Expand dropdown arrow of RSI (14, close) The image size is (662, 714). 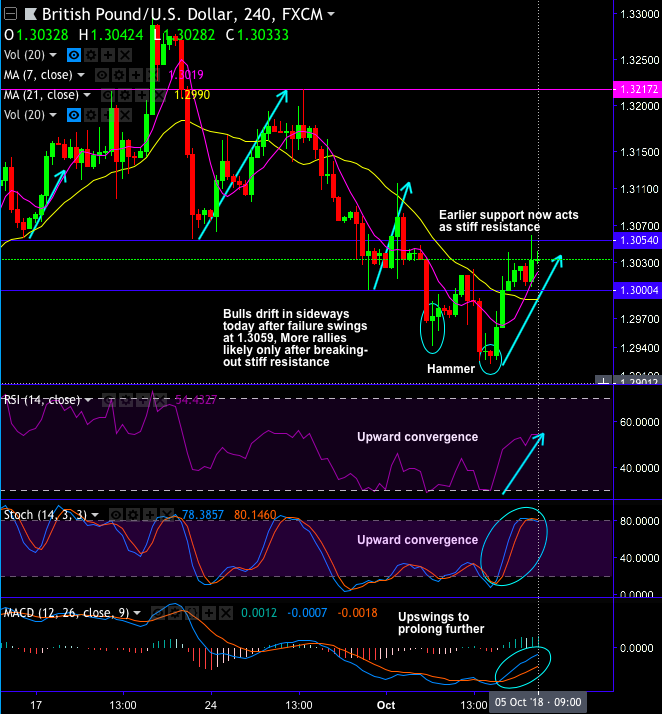[88, 400]
